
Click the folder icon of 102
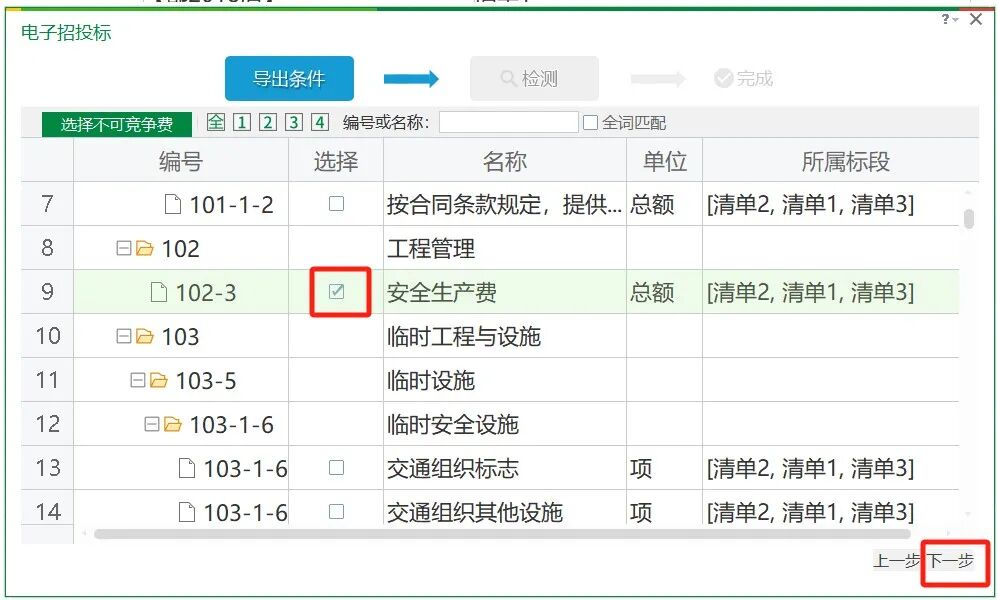(x=145, y=248)
